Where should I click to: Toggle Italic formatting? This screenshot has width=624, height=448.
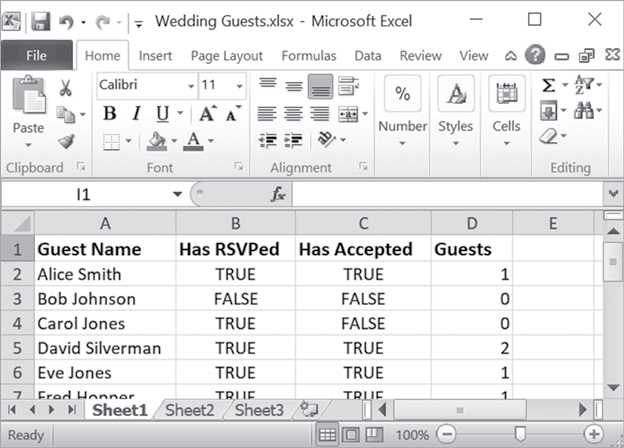136,113
